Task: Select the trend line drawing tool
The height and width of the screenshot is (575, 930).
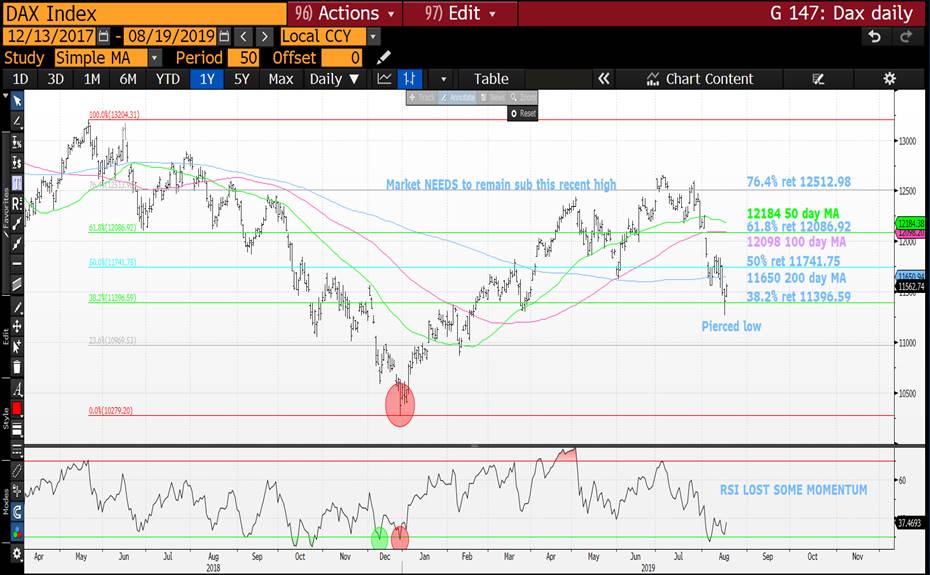Action: tap(17, 122)
